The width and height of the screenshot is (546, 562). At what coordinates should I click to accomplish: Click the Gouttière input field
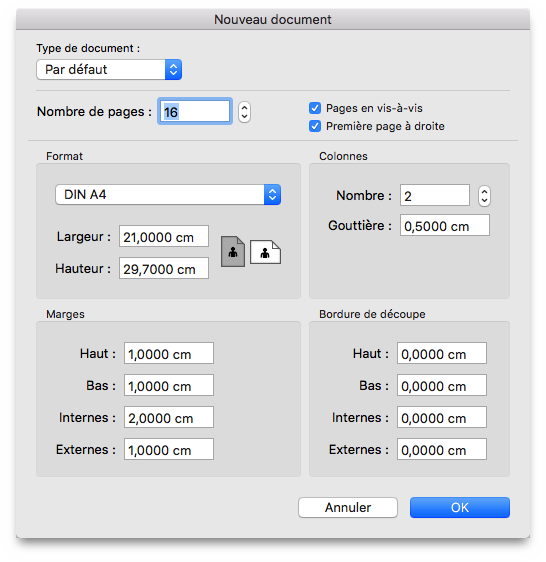(x=445, y=225)
